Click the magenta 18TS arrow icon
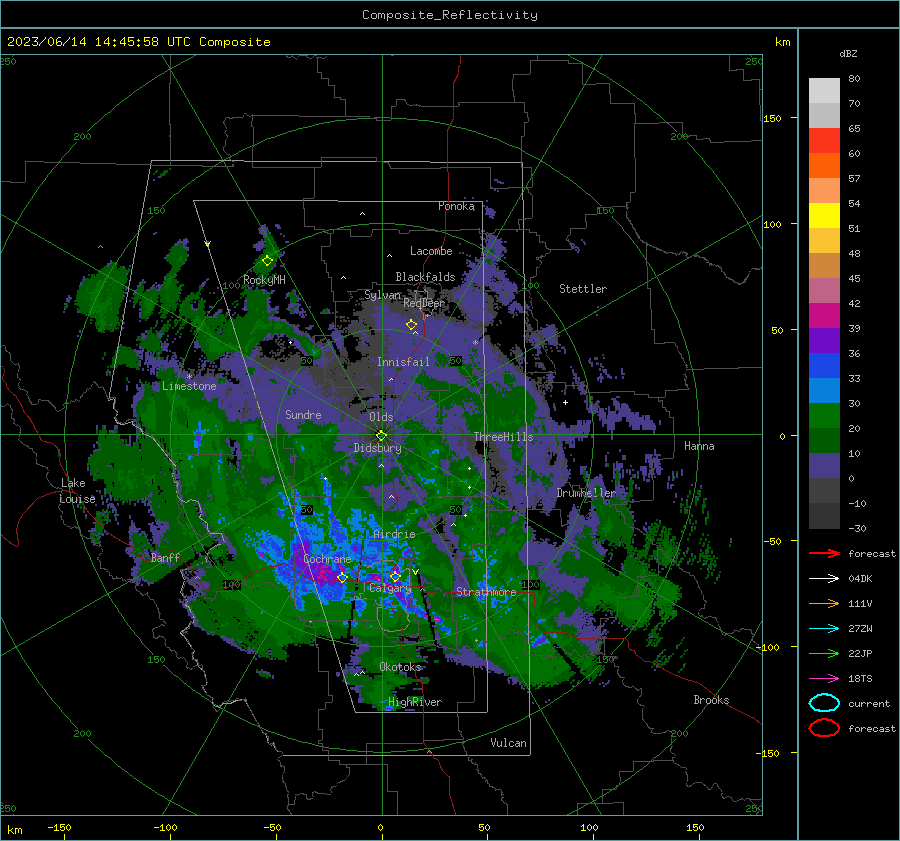 (824, 679)
